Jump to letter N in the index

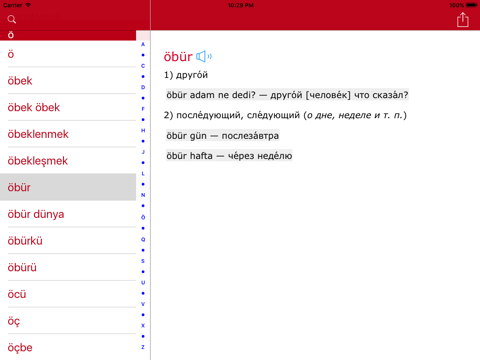pyautogui.click(x=143, y=195)
